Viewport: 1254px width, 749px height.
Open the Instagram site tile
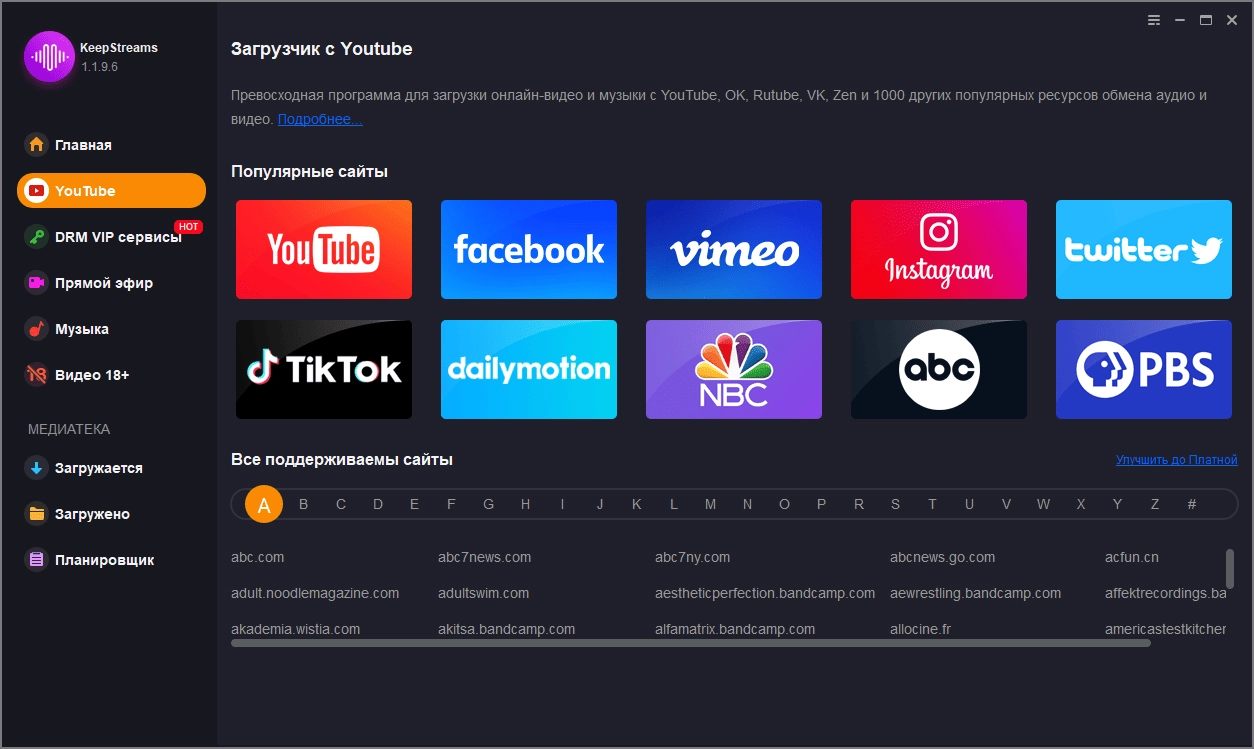[939, 250]
